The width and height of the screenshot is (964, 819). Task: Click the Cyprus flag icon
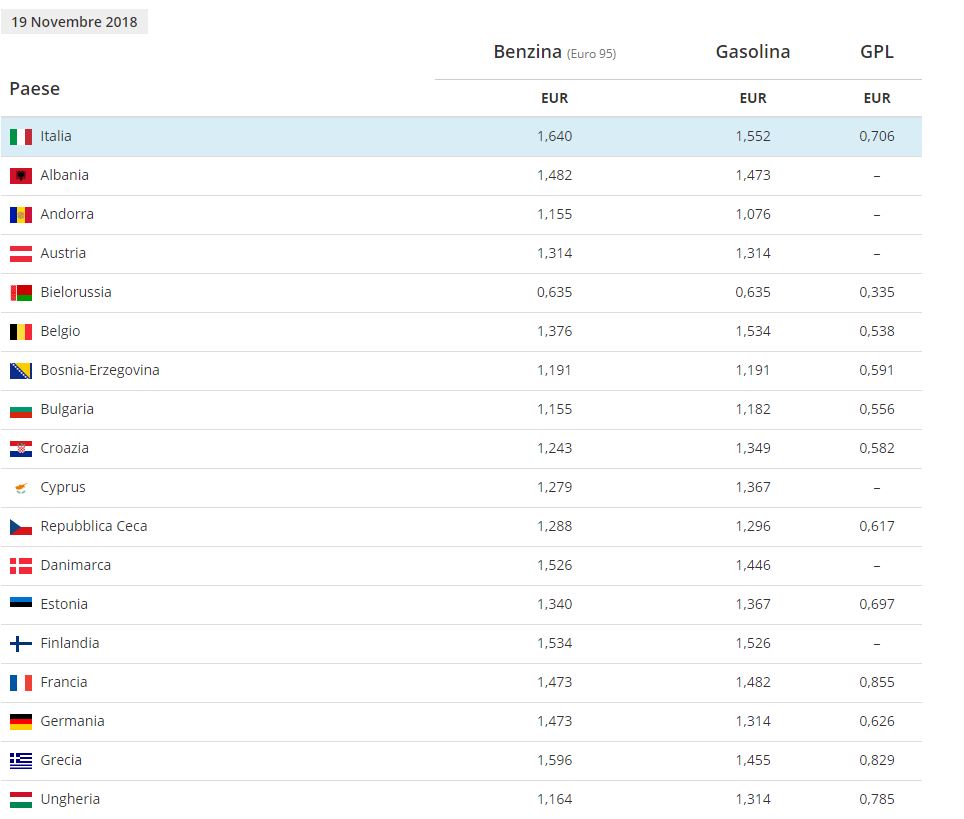click(21, 488)
